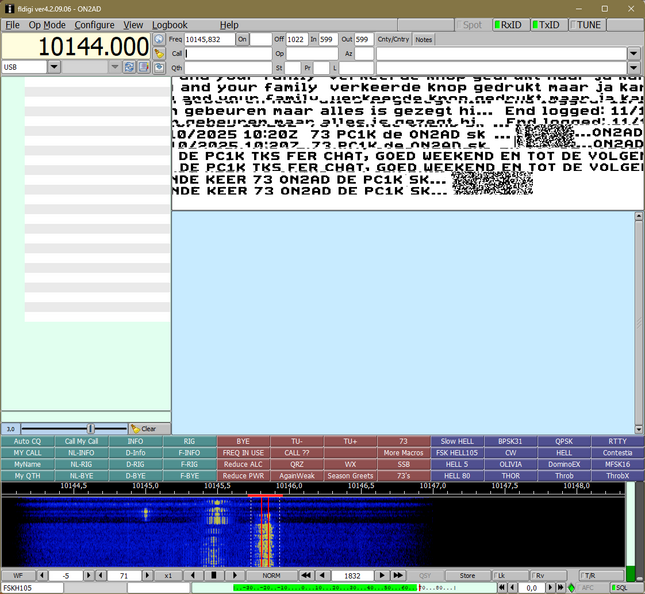
Task: Toggle the TxID indicator button
Action: point(546,25)
